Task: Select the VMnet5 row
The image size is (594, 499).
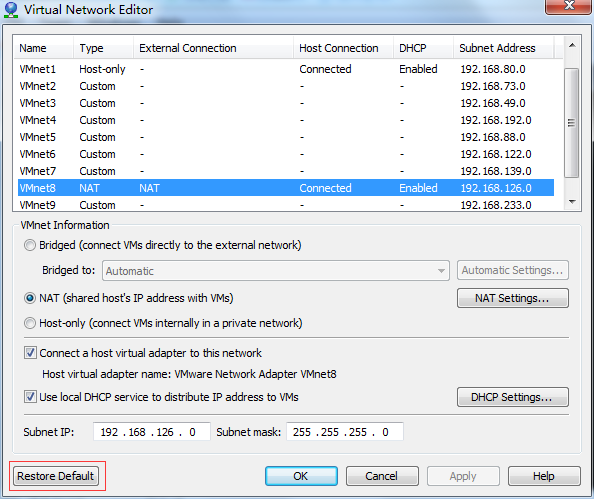Action: tap(286, 137)
